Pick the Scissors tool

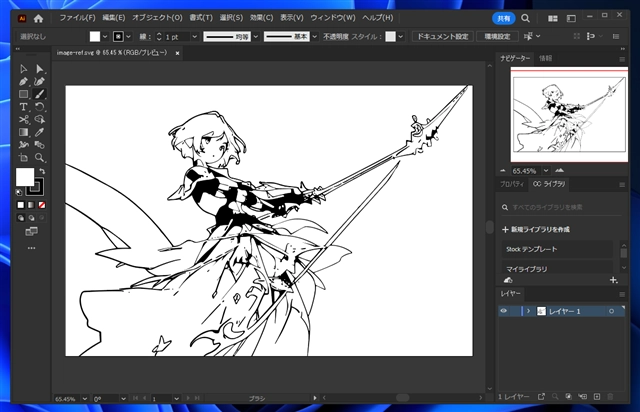(23, 119)
